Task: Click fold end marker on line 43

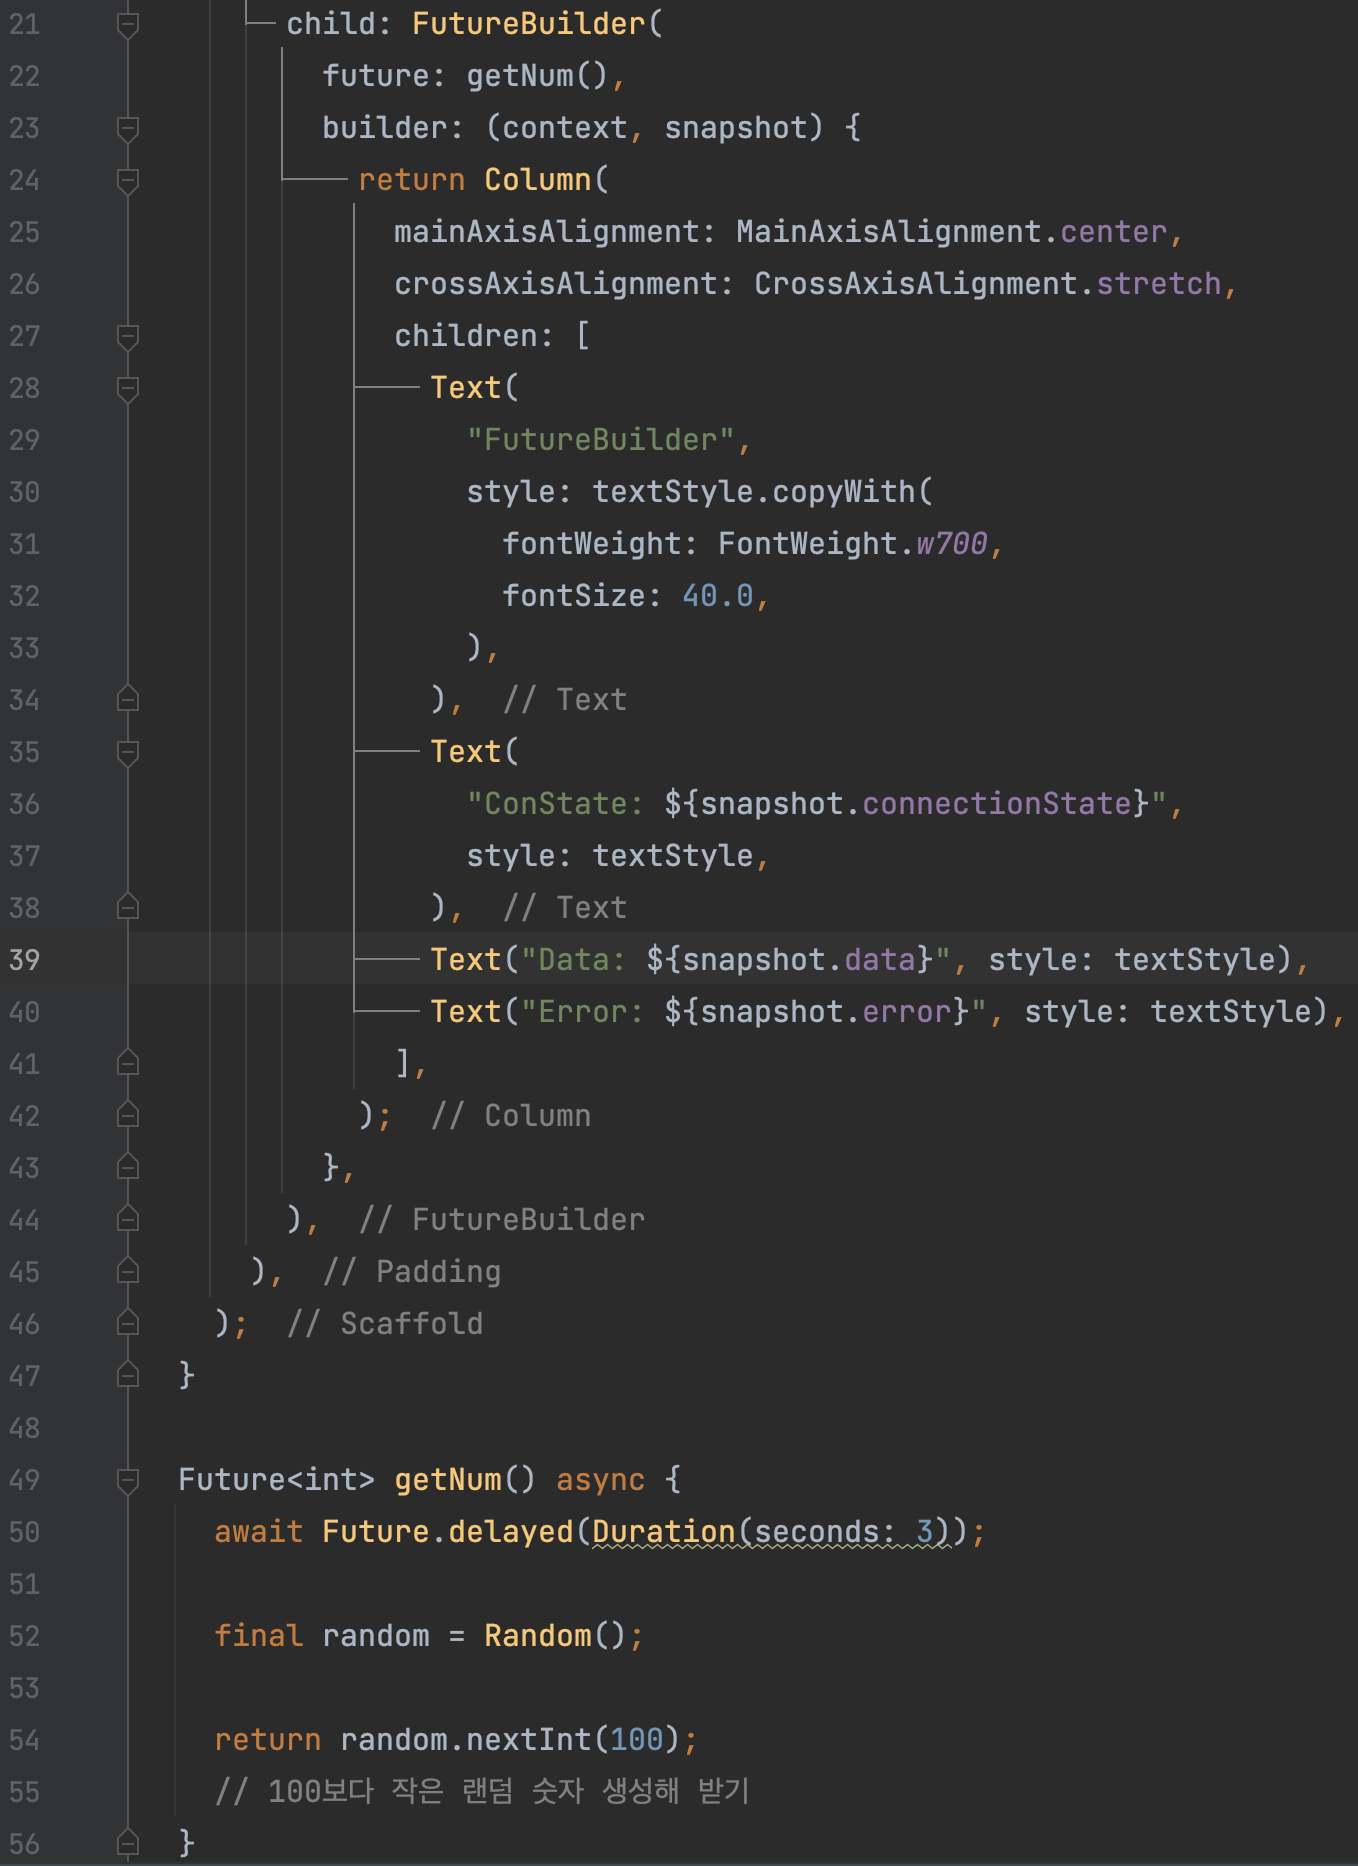Action: 128,1167
